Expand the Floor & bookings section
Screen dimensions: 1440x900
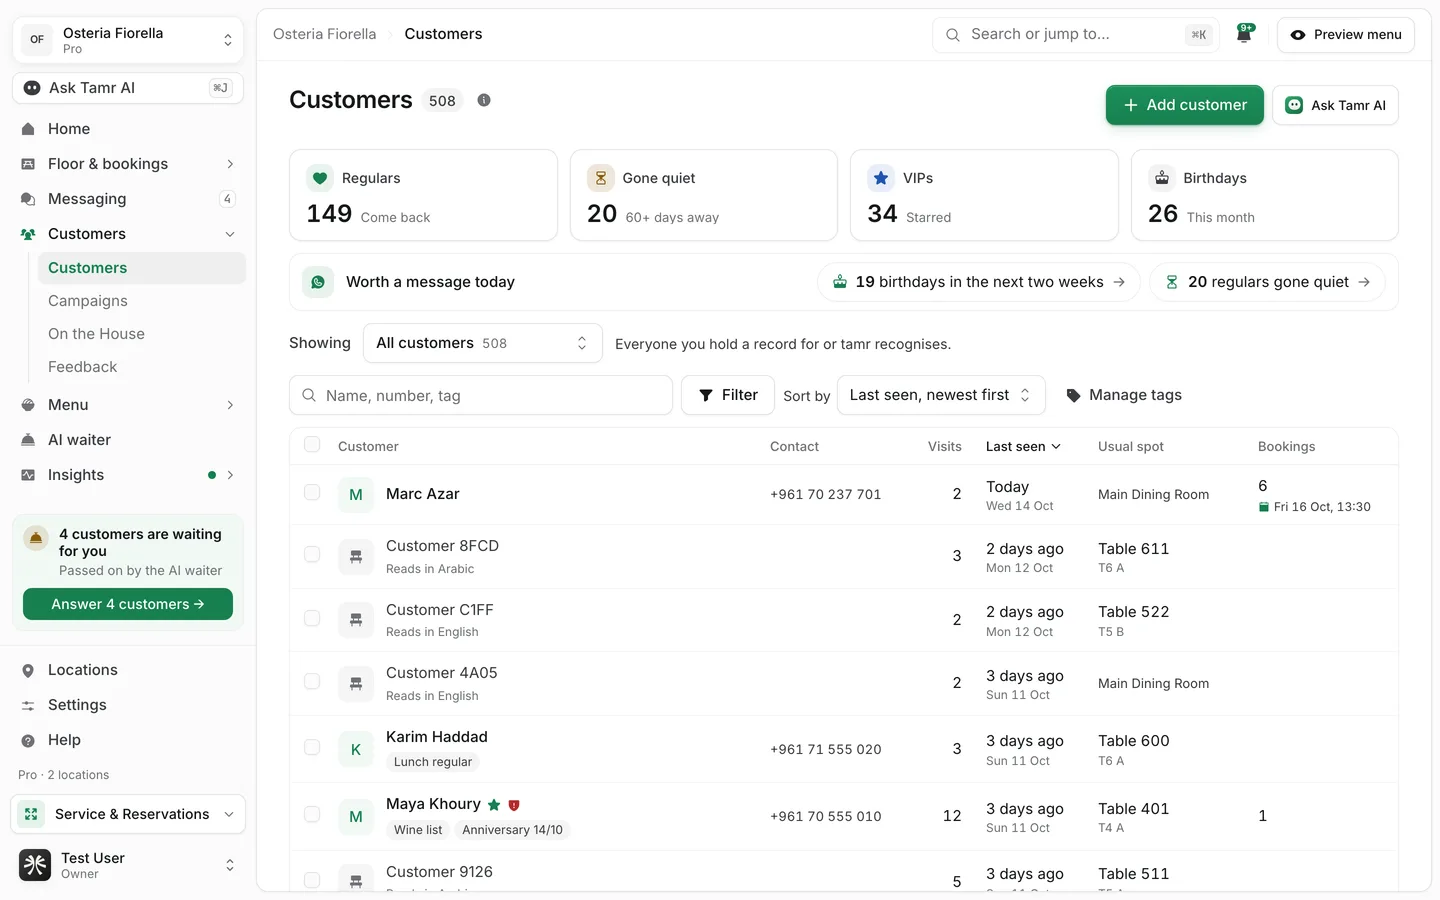pos(128,164)
